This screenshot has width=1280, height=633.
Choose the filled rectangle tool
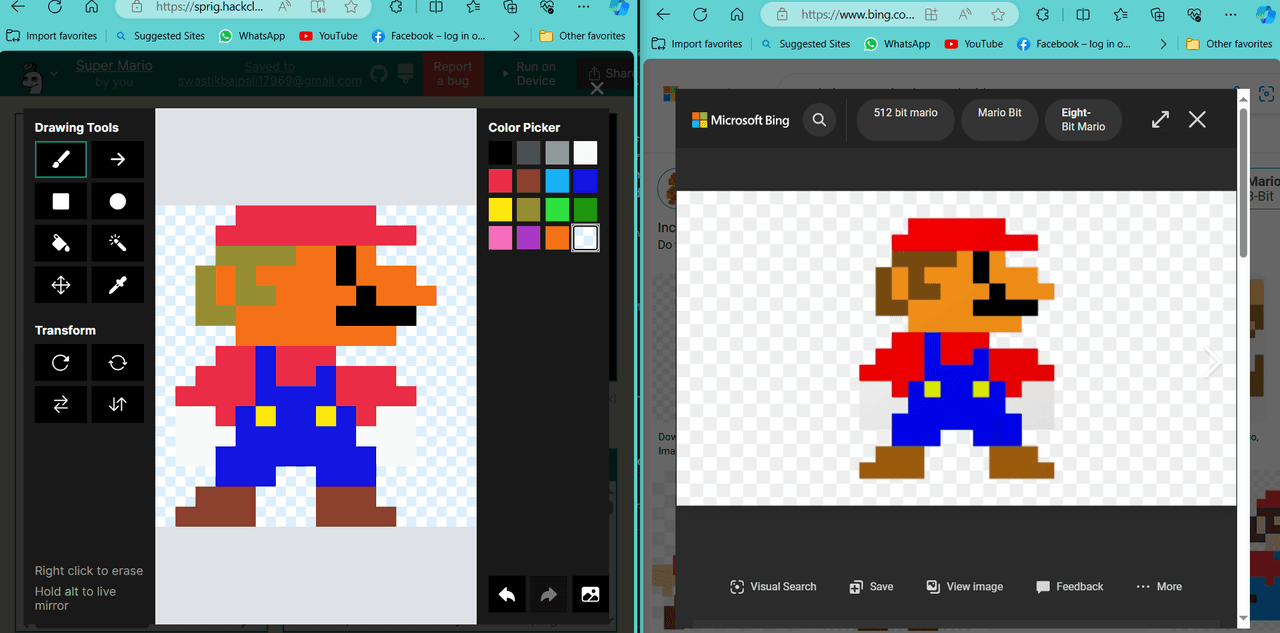tap(61, 201)
